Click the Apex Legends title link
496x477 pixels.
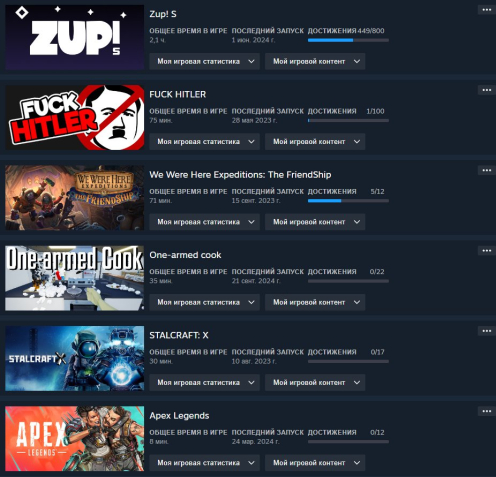pyautogui.click(x=179, y=416)
